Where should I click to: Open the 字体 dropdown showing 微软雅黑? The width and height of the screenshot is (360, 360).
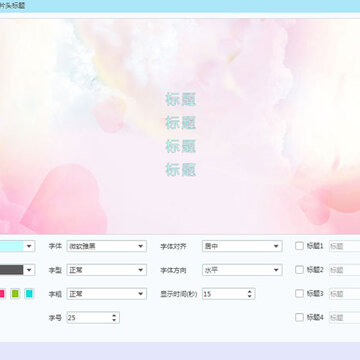coord(107,246)
